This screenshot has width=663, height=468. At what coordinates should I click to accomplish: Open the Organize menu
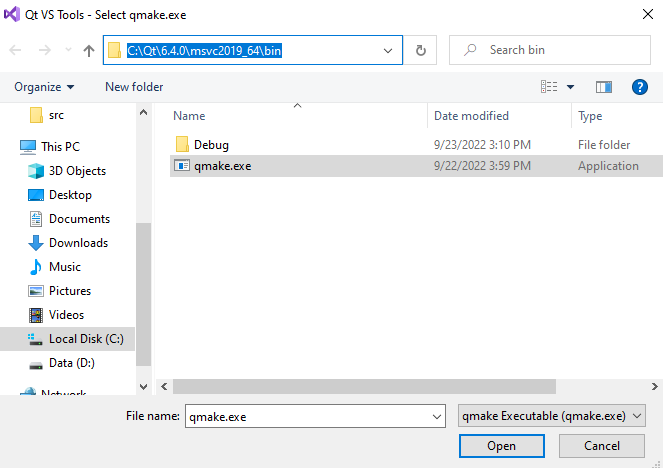coord(44,87)
